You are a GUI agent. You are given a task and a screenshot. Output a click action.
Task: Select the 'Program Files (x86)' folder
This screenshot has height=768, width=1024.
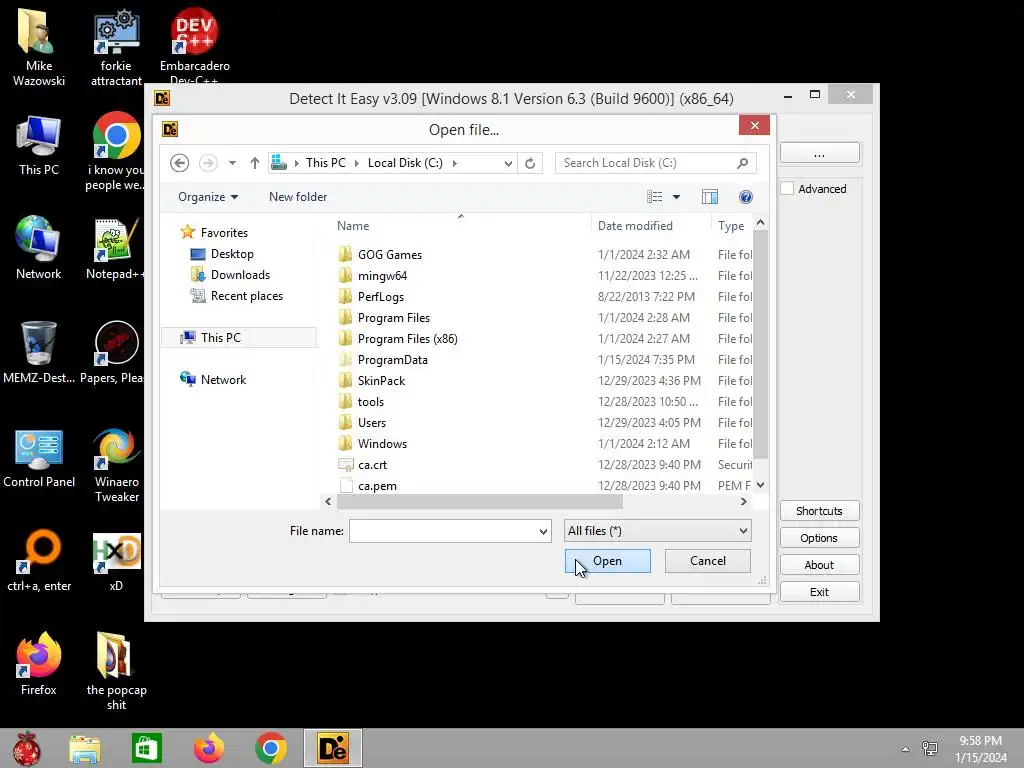[x=408, y=339]
